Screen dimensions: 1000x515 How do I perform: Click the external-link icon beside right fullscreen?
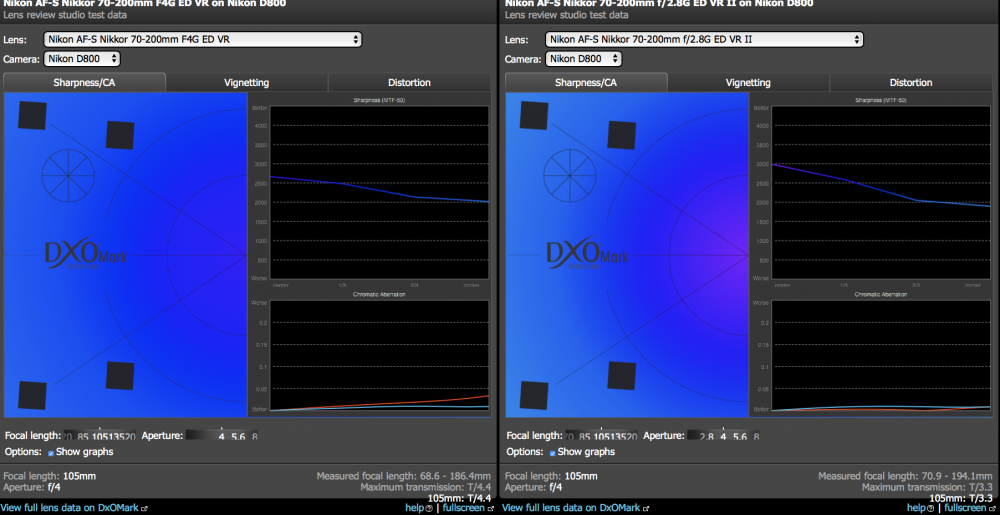[x=992, y=509]
